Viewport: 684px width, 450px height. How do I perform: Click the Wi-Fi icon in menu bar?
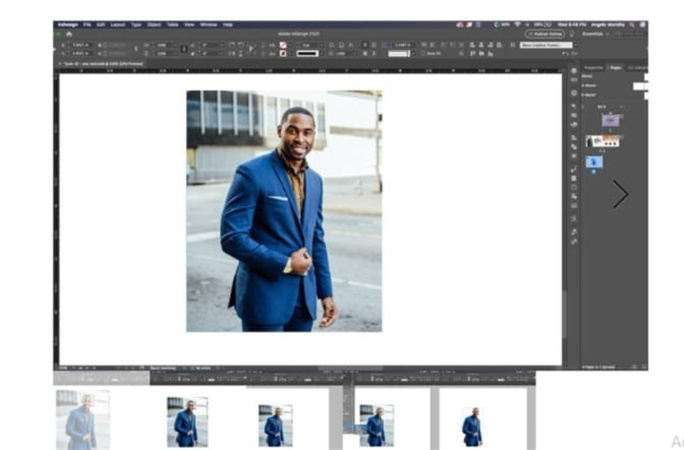click(x=517, y=24)
